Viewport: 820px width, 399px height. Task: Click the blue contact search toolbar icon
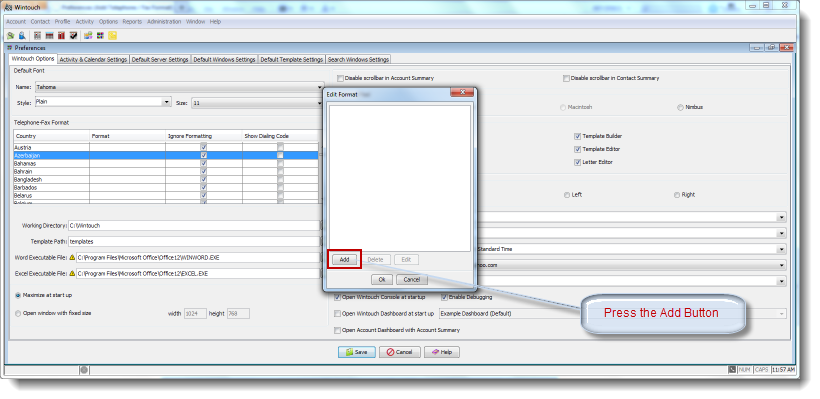22,36
